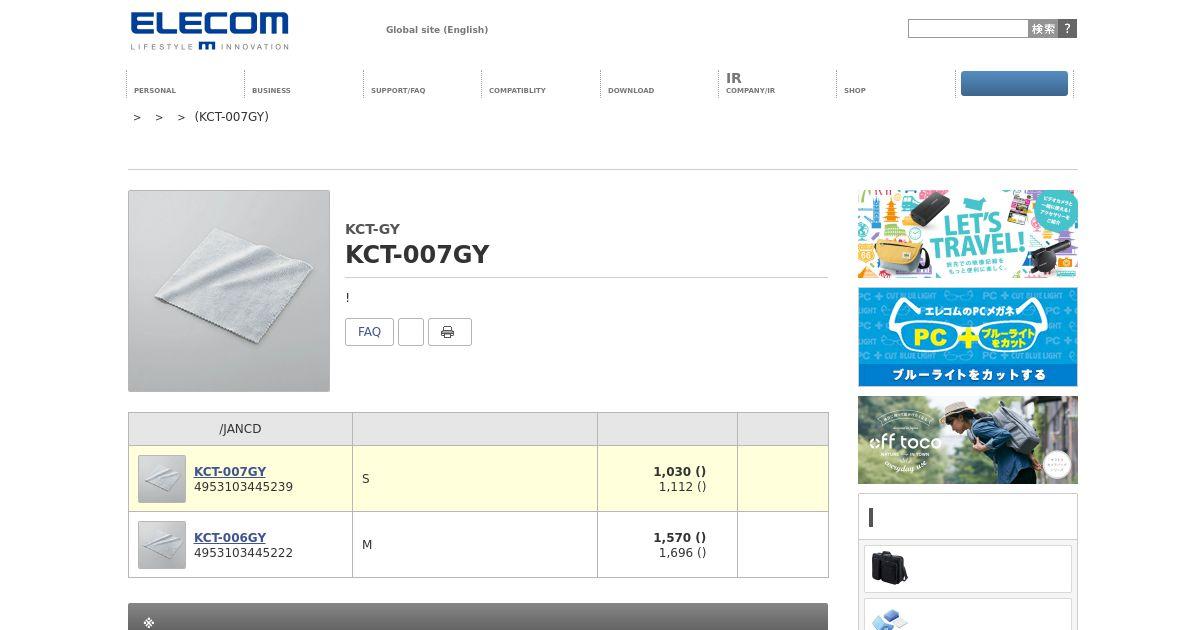Click the blue blocks category icon

pyautogui.click(x=889, y=619)
